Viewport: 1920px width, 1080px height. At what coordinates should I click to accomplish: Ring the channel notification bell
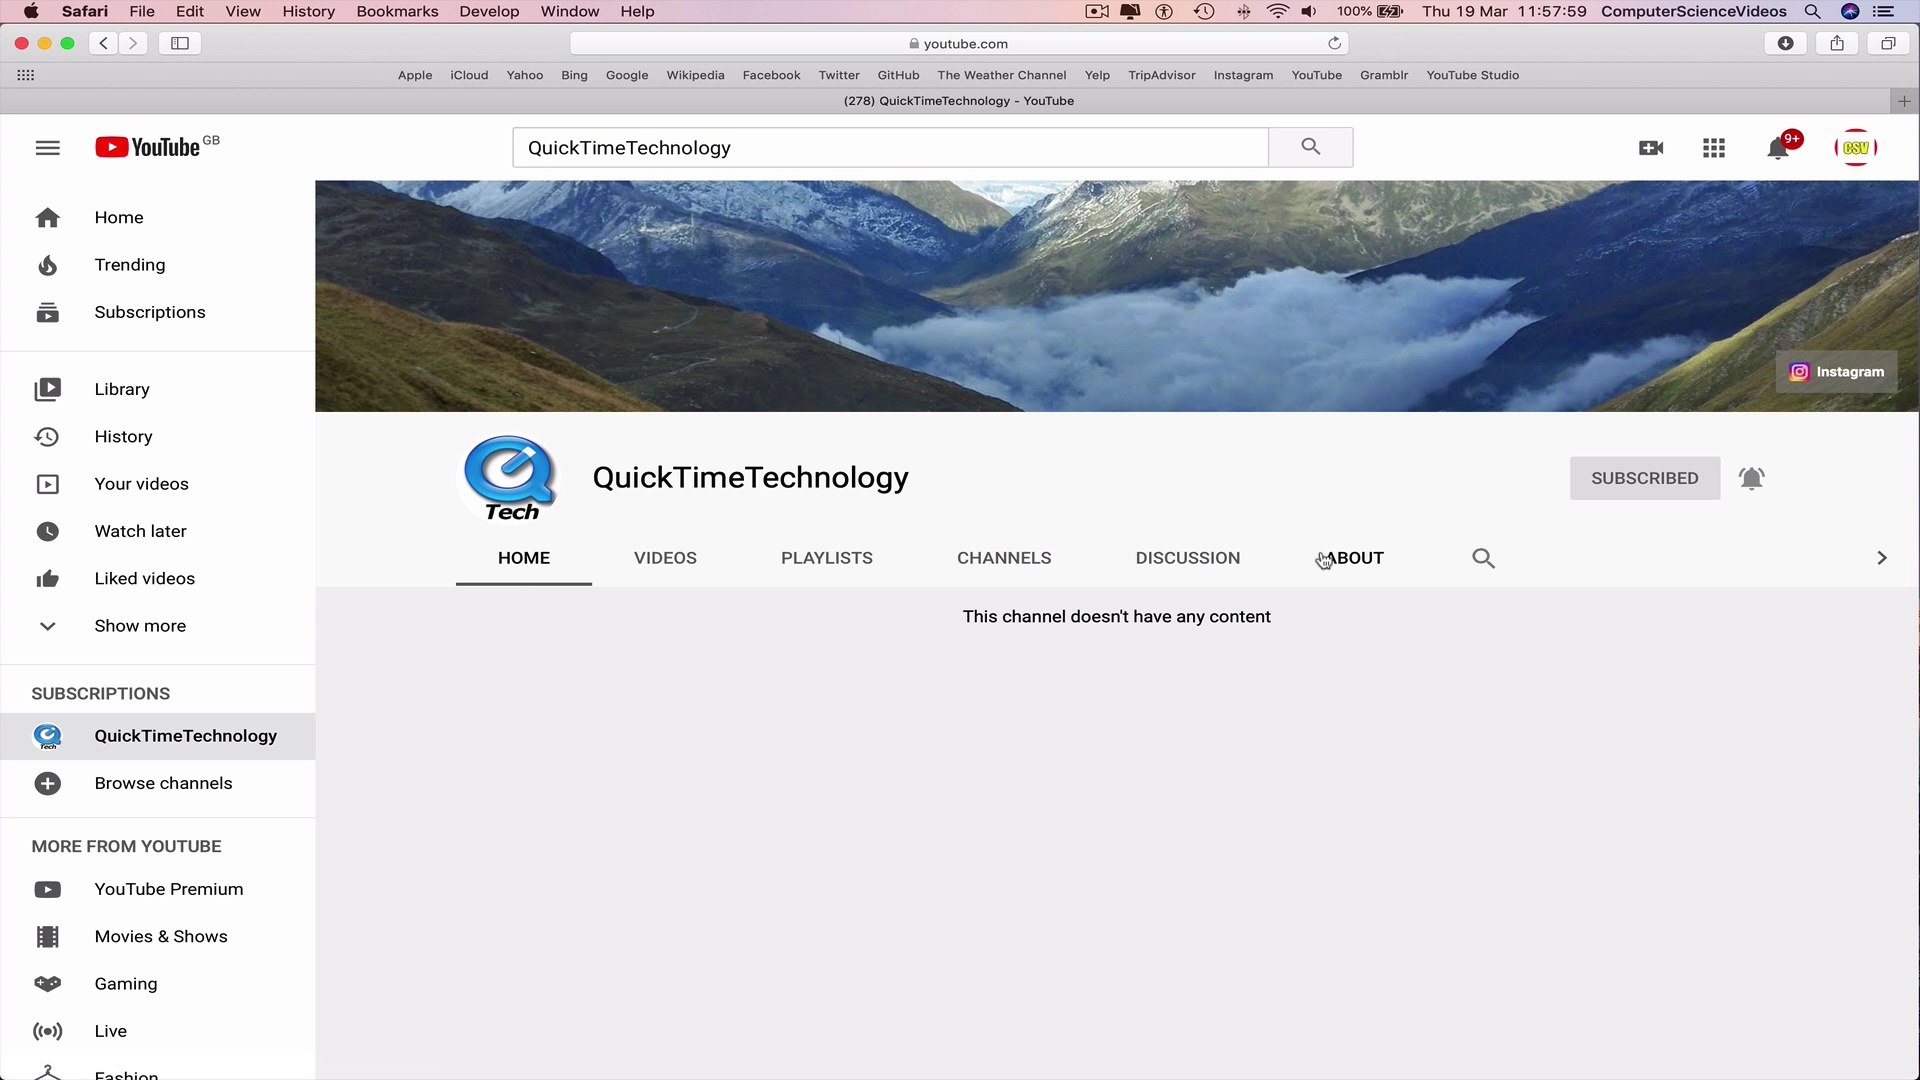pyautogui.click(x=1751, y=478)
